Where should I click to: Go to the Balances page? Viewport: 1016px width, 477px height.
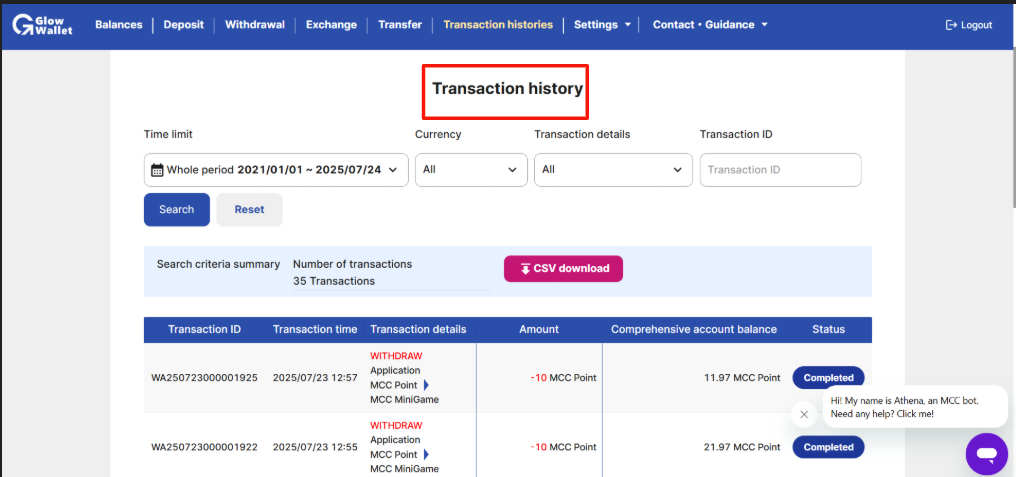pos(119,25)
